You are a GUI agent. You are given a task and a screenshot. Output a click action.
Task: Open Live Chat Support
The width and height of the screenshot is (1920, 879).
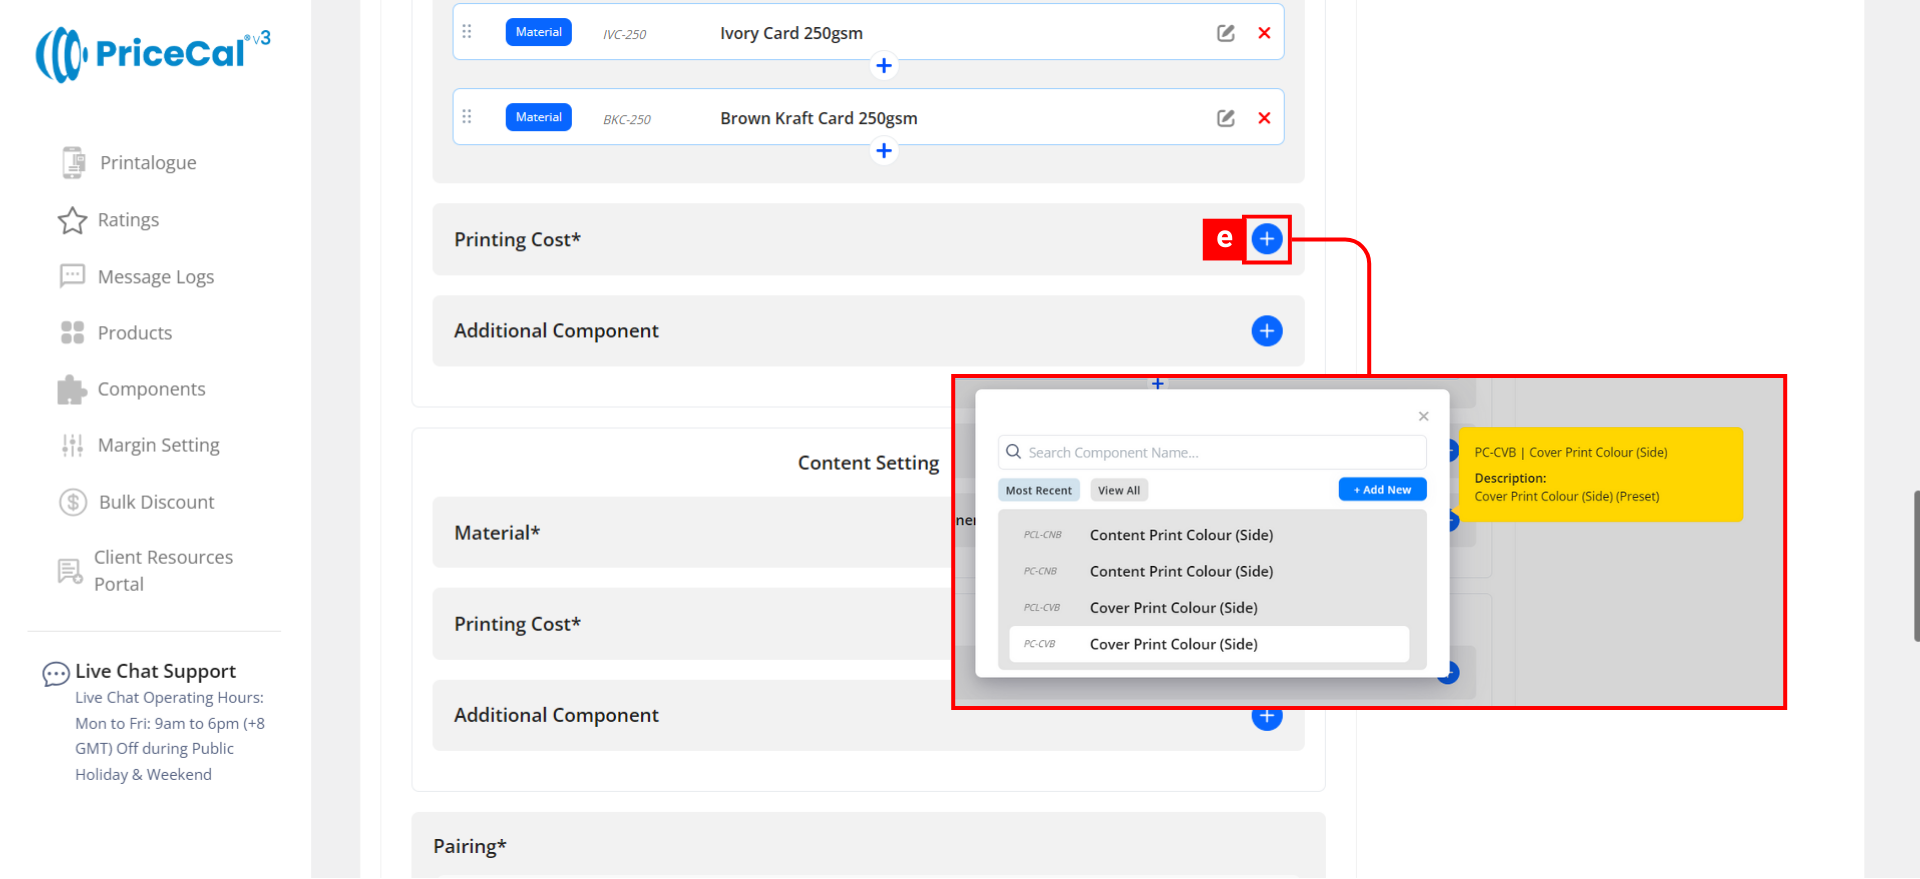coord(155,671)
